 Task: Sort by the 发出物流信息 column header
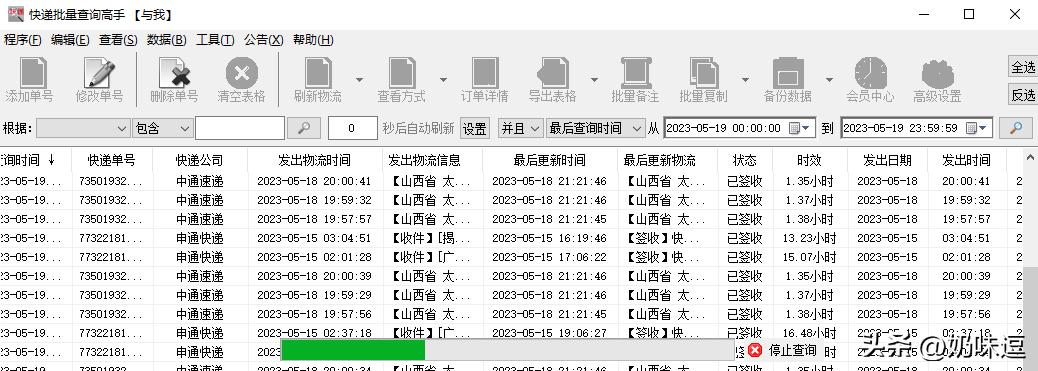tap(432, 160)
